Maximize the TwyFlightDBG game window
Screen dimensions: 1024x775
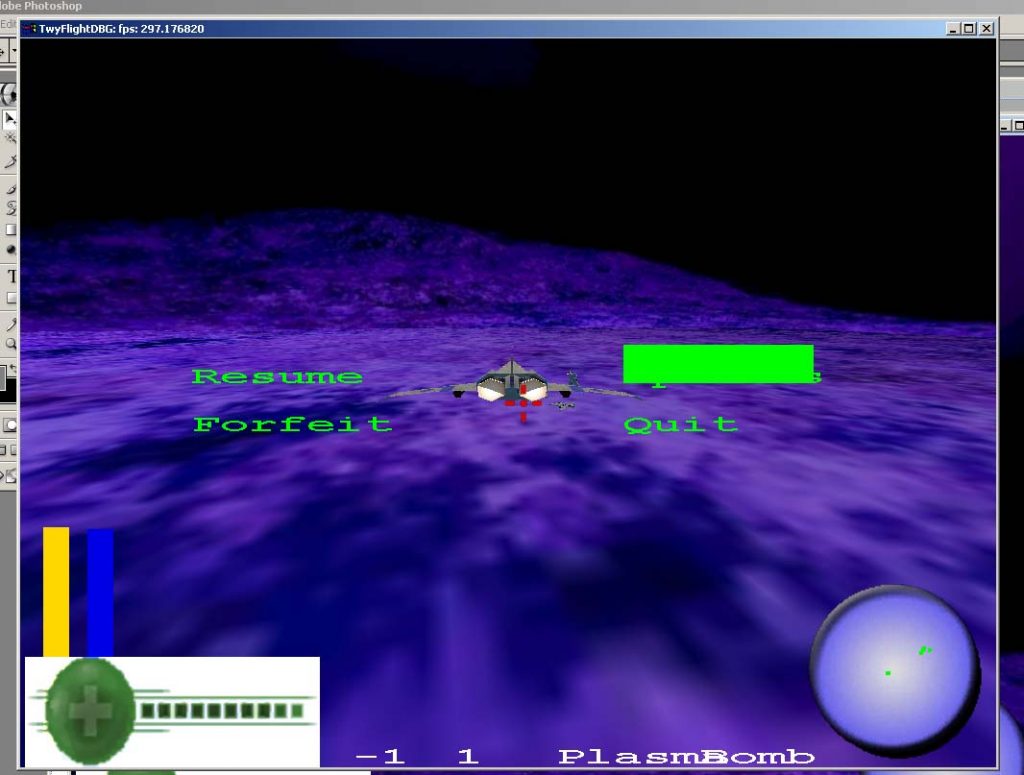968,29
